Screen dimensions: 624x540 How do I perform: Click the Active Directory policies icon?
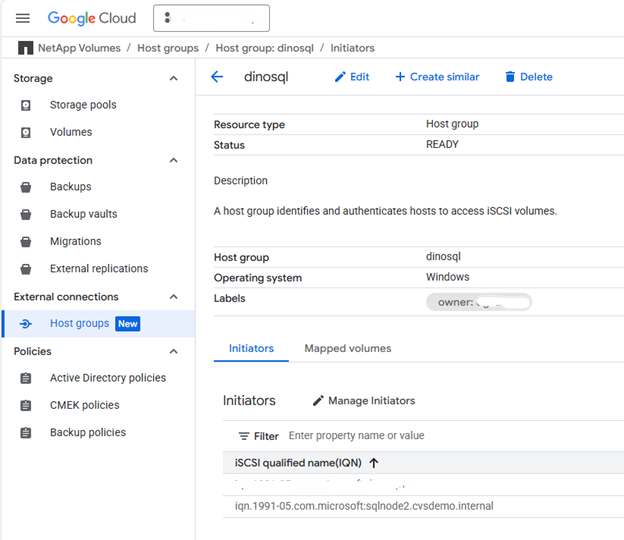pos(27,378)
